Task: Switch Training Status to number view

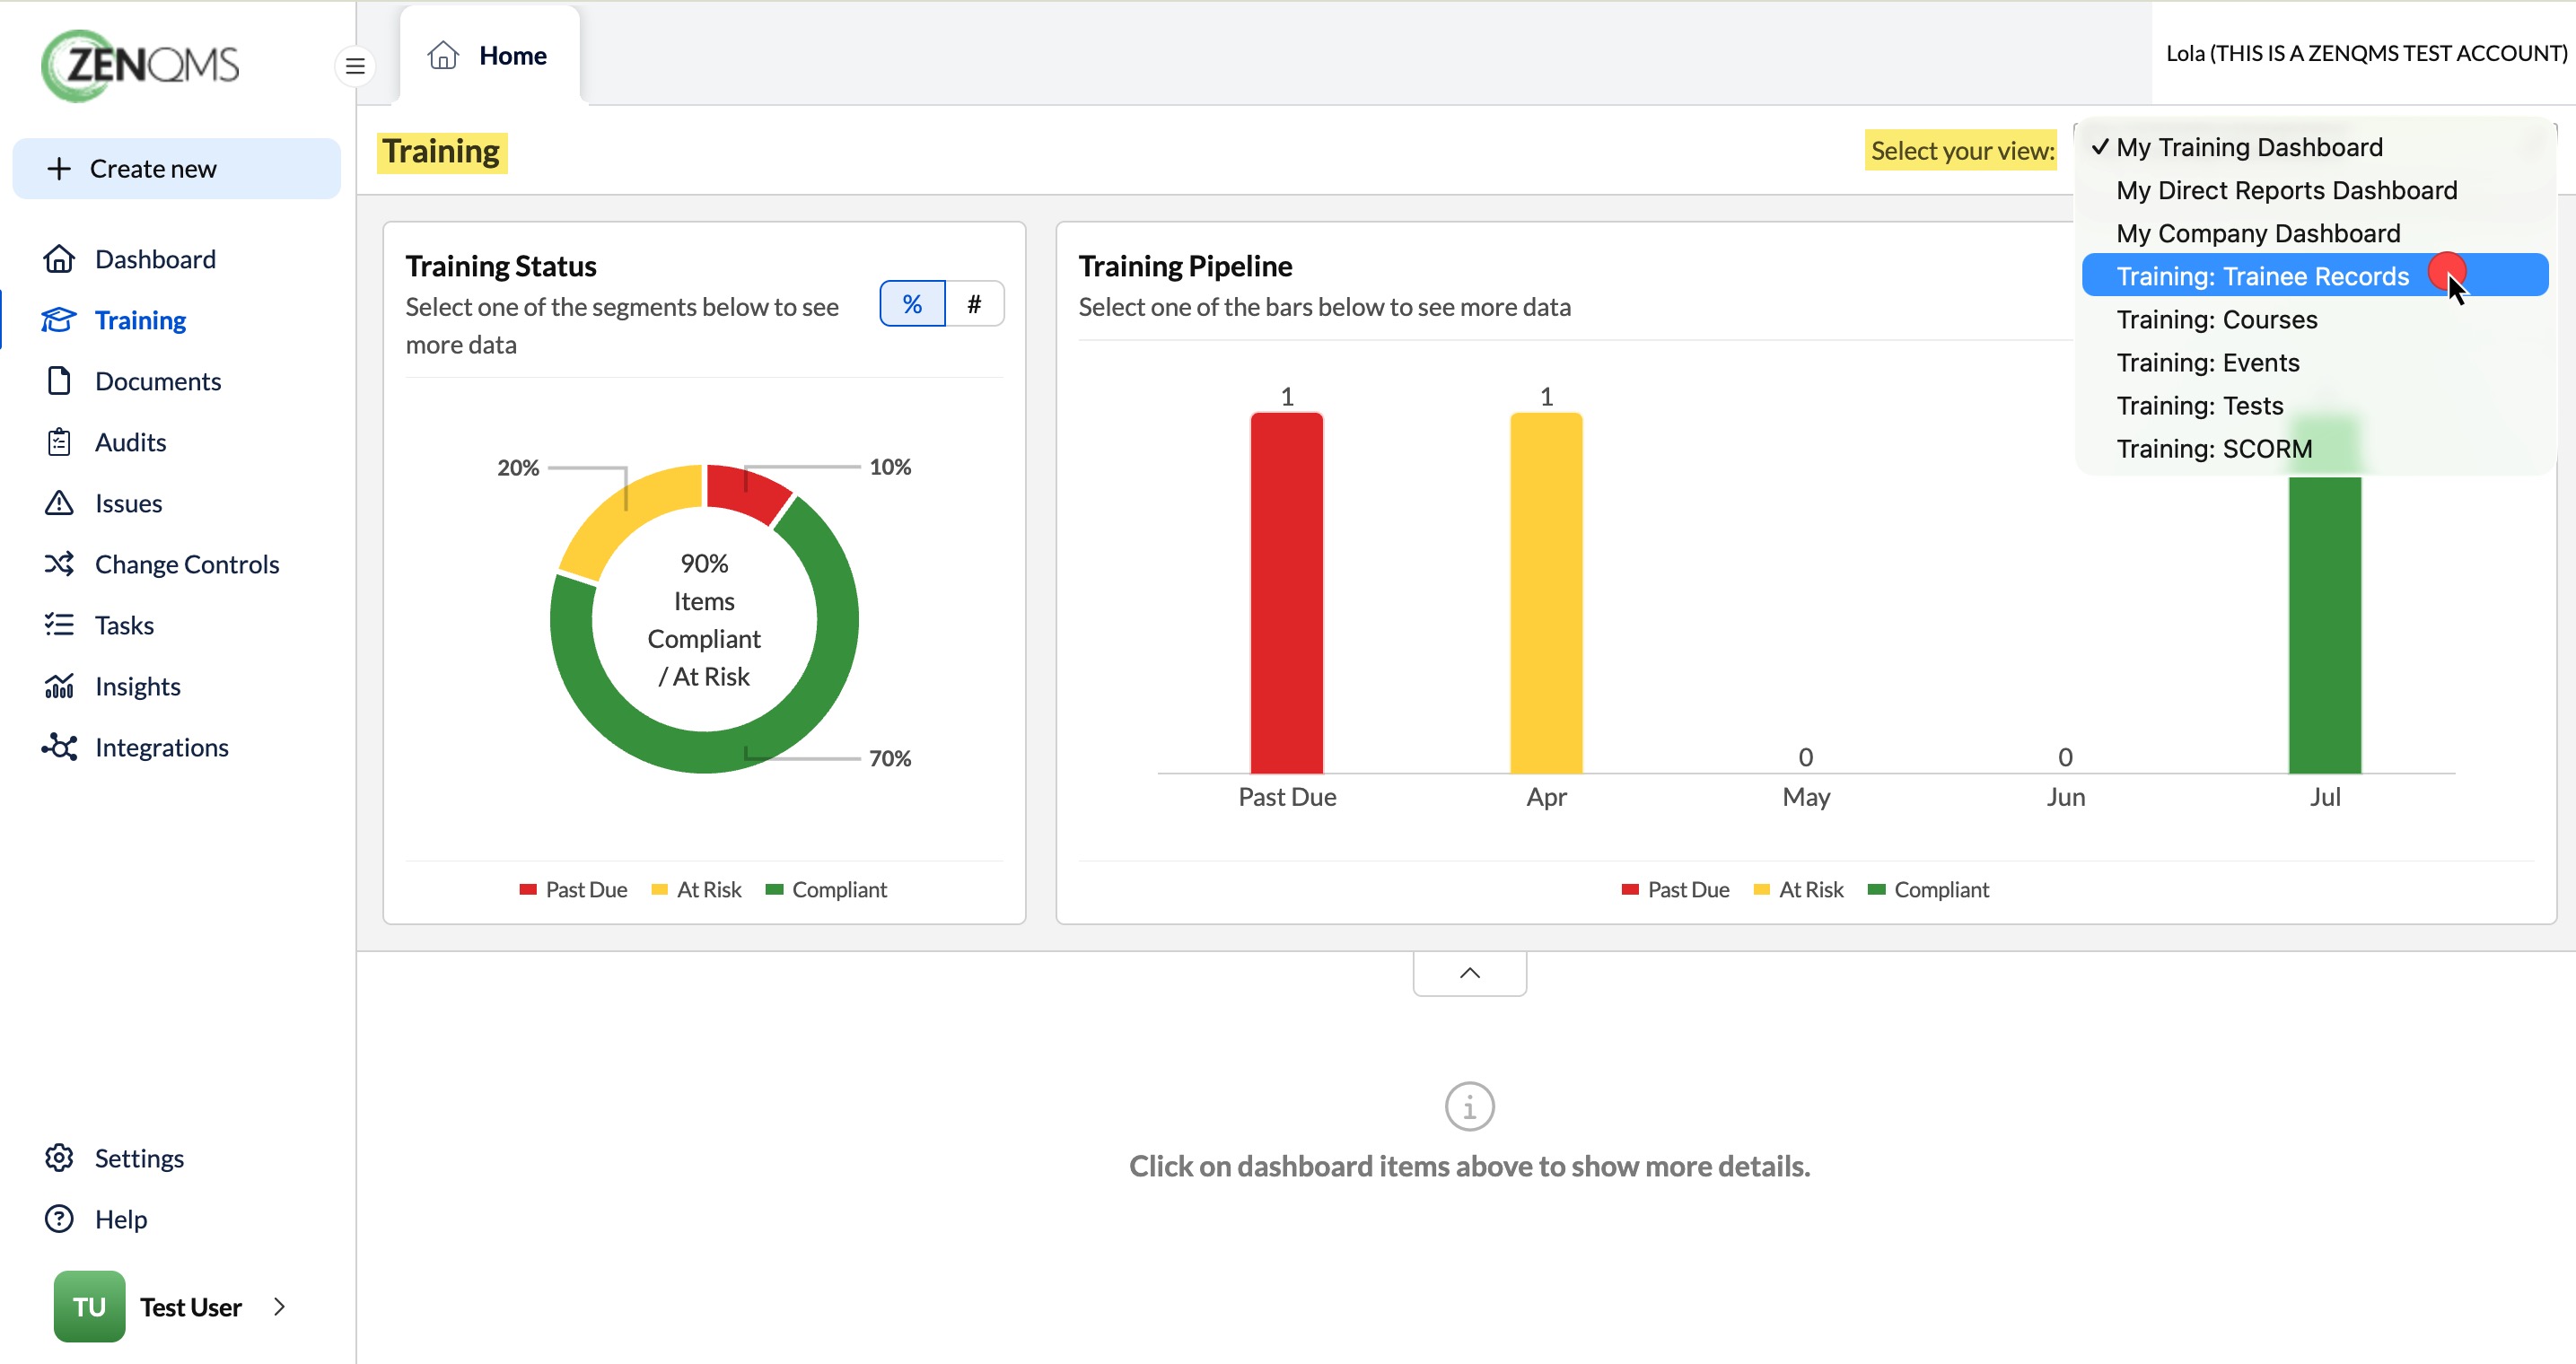Action: (974, 303)
